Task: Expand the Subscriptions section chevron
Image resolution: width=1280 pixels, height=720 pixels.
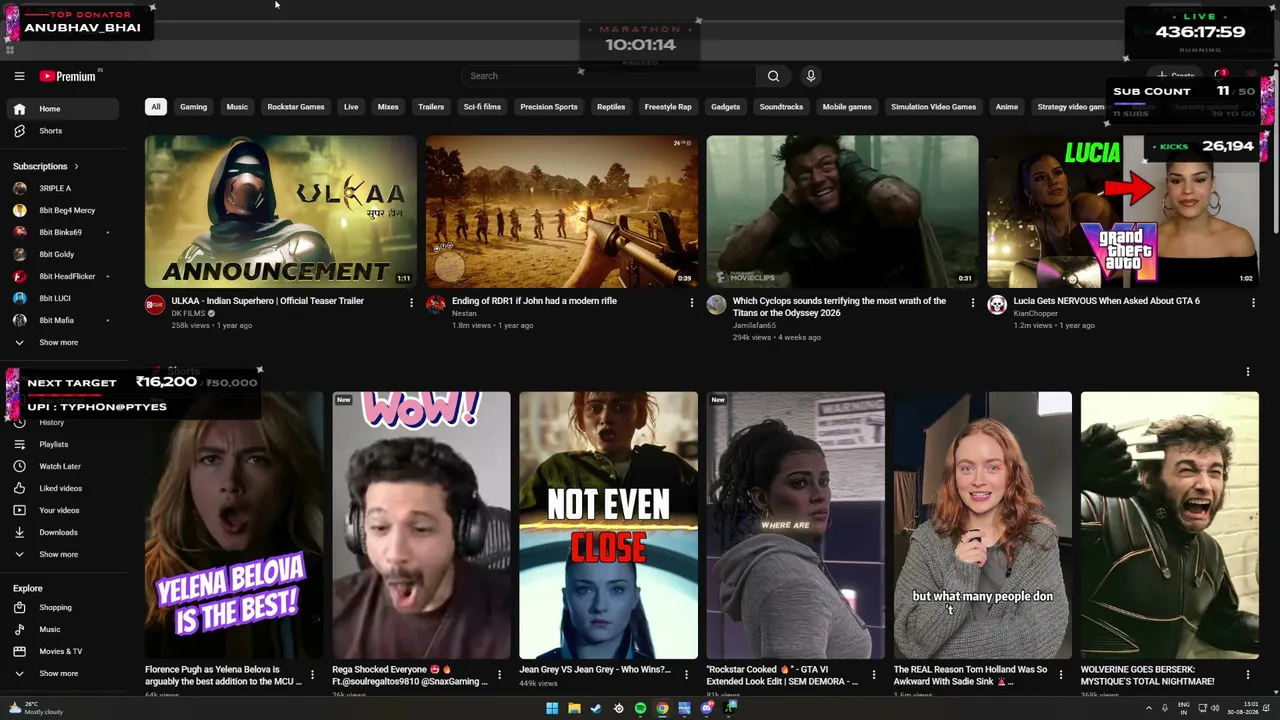Action: coord(76,166)
